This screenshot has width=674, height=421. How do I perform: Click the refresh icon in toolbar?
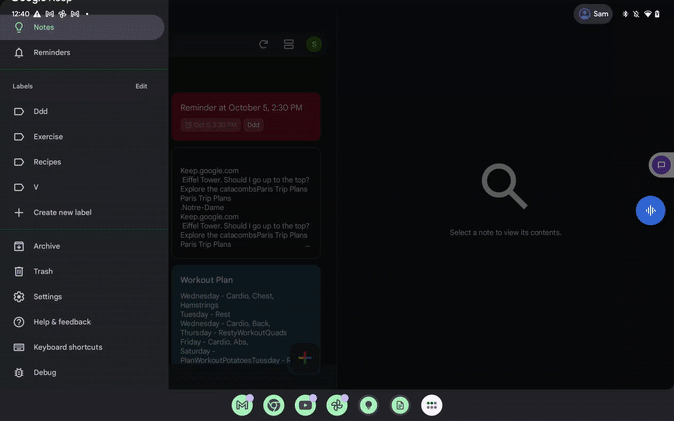pyautogui.click(x=263, y=44)
